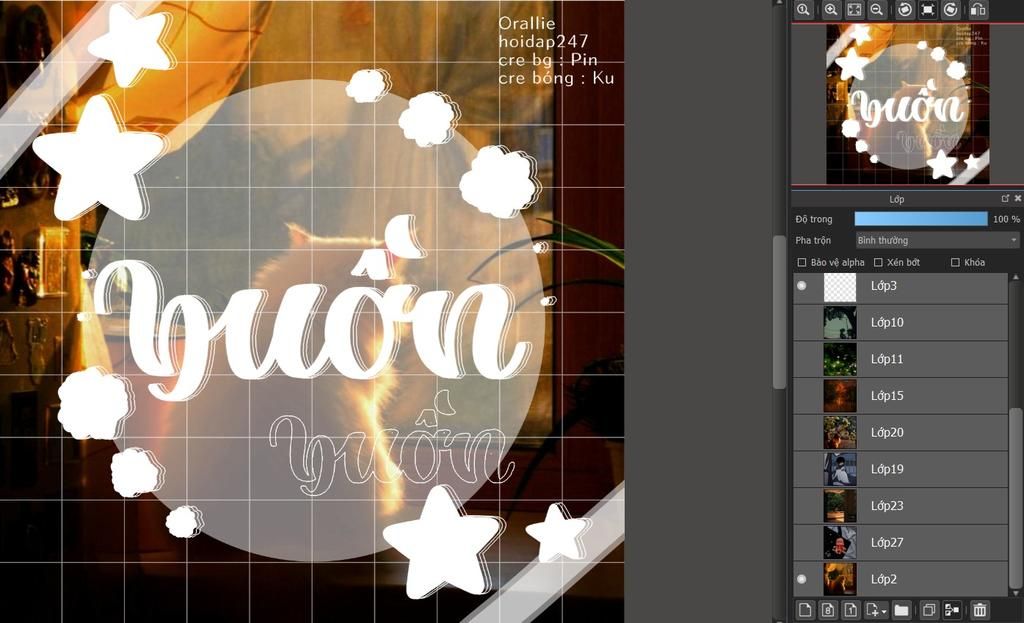
Task: Click the layer list scroll down arrow
Action: point(1015,592)
